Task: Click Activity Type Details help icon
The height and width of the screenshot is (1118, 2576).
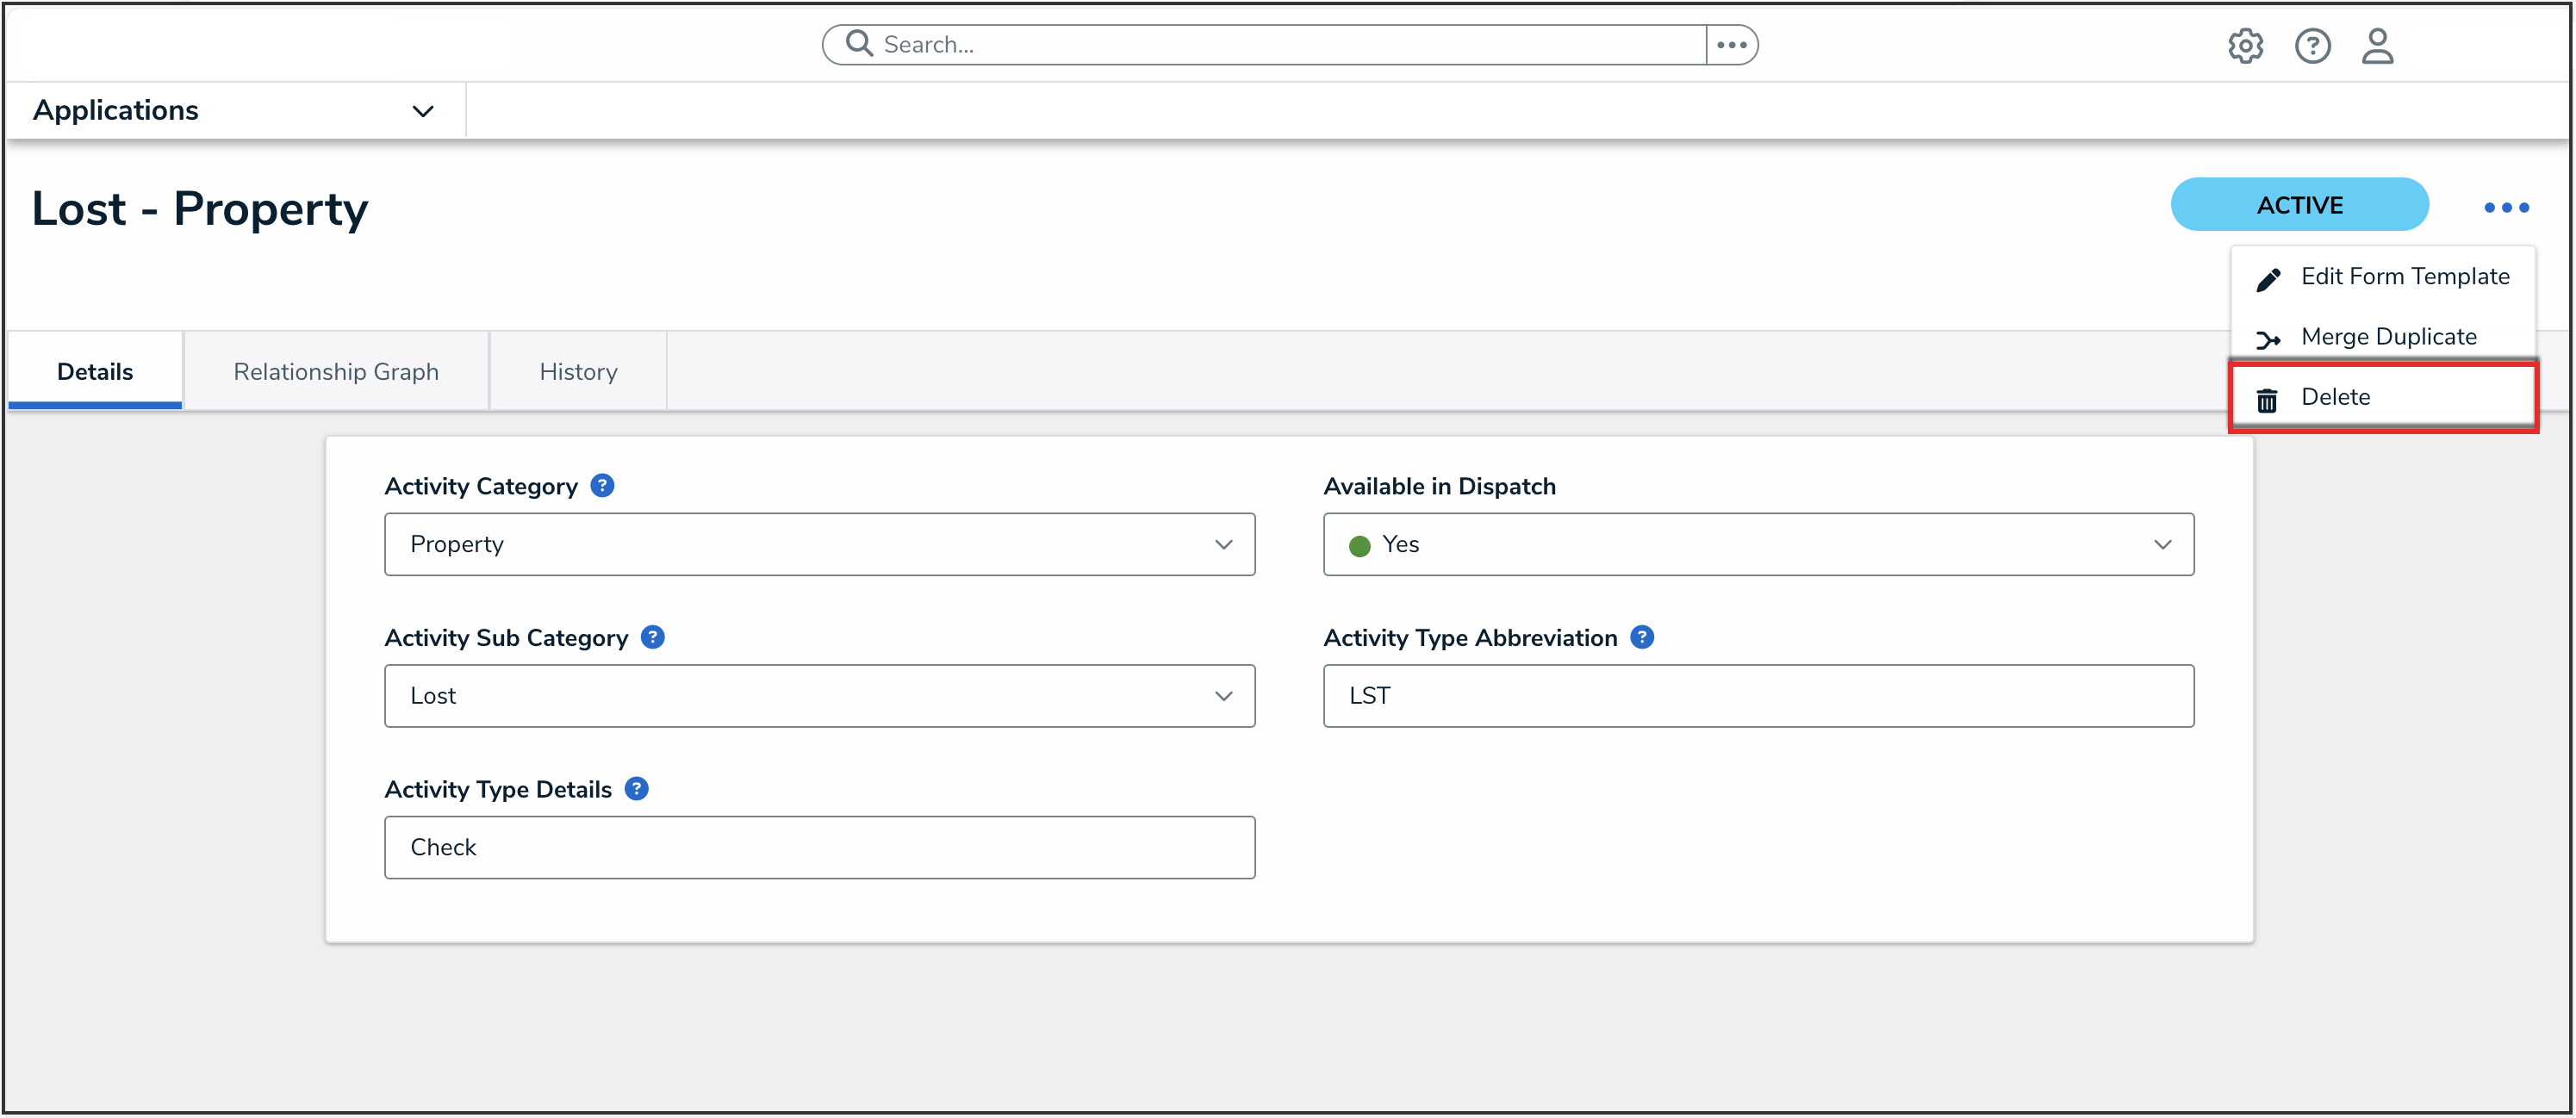Action: 637,789
